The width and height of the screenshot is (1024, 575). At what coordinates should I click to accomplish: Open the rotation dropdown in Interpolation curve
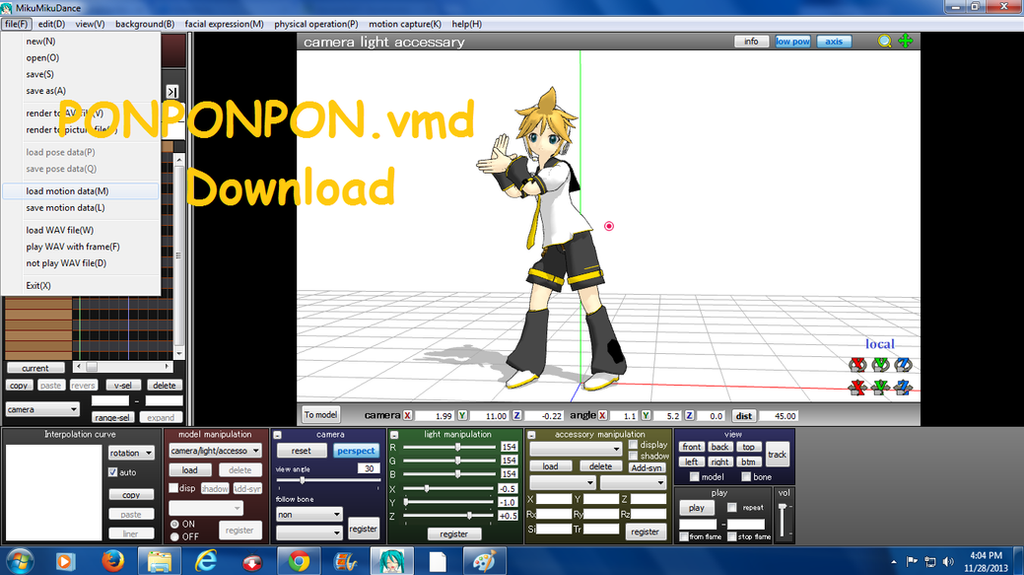131,452
